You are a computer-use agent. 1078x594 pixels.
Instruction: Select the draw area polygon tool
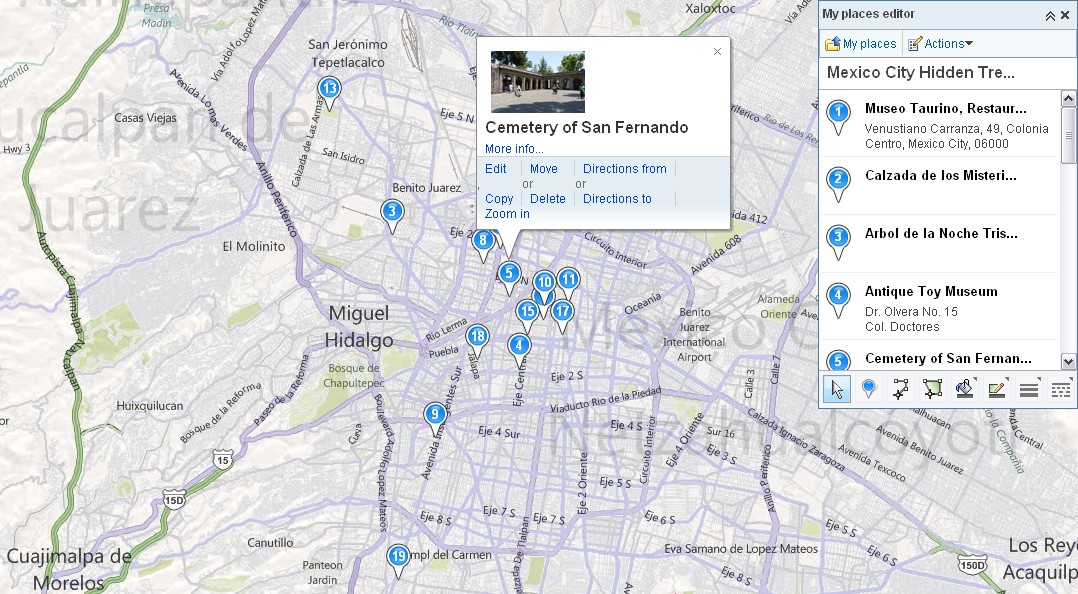(932, 390)
